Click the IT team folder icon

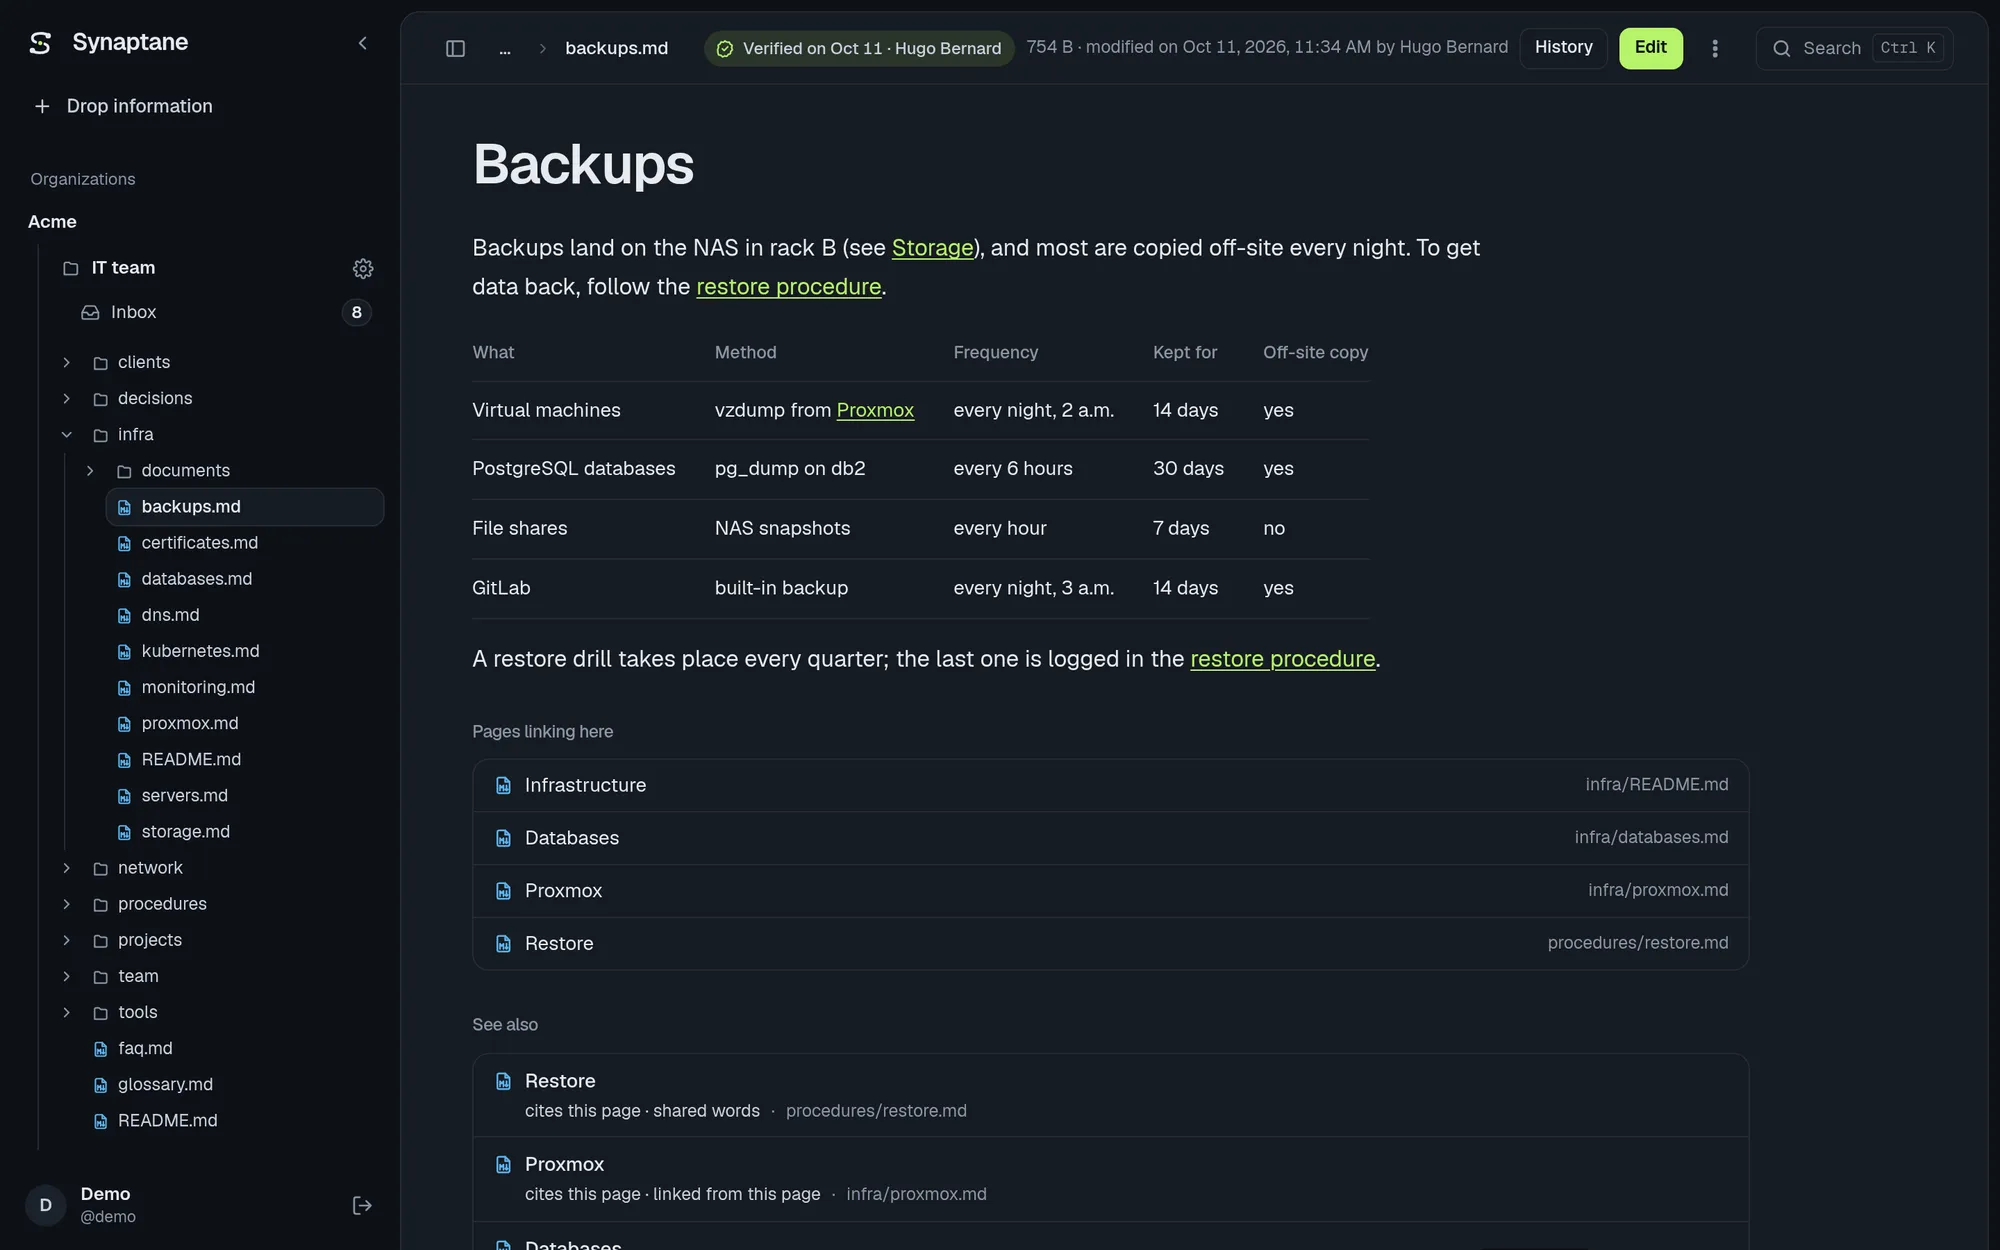[70, 268]
